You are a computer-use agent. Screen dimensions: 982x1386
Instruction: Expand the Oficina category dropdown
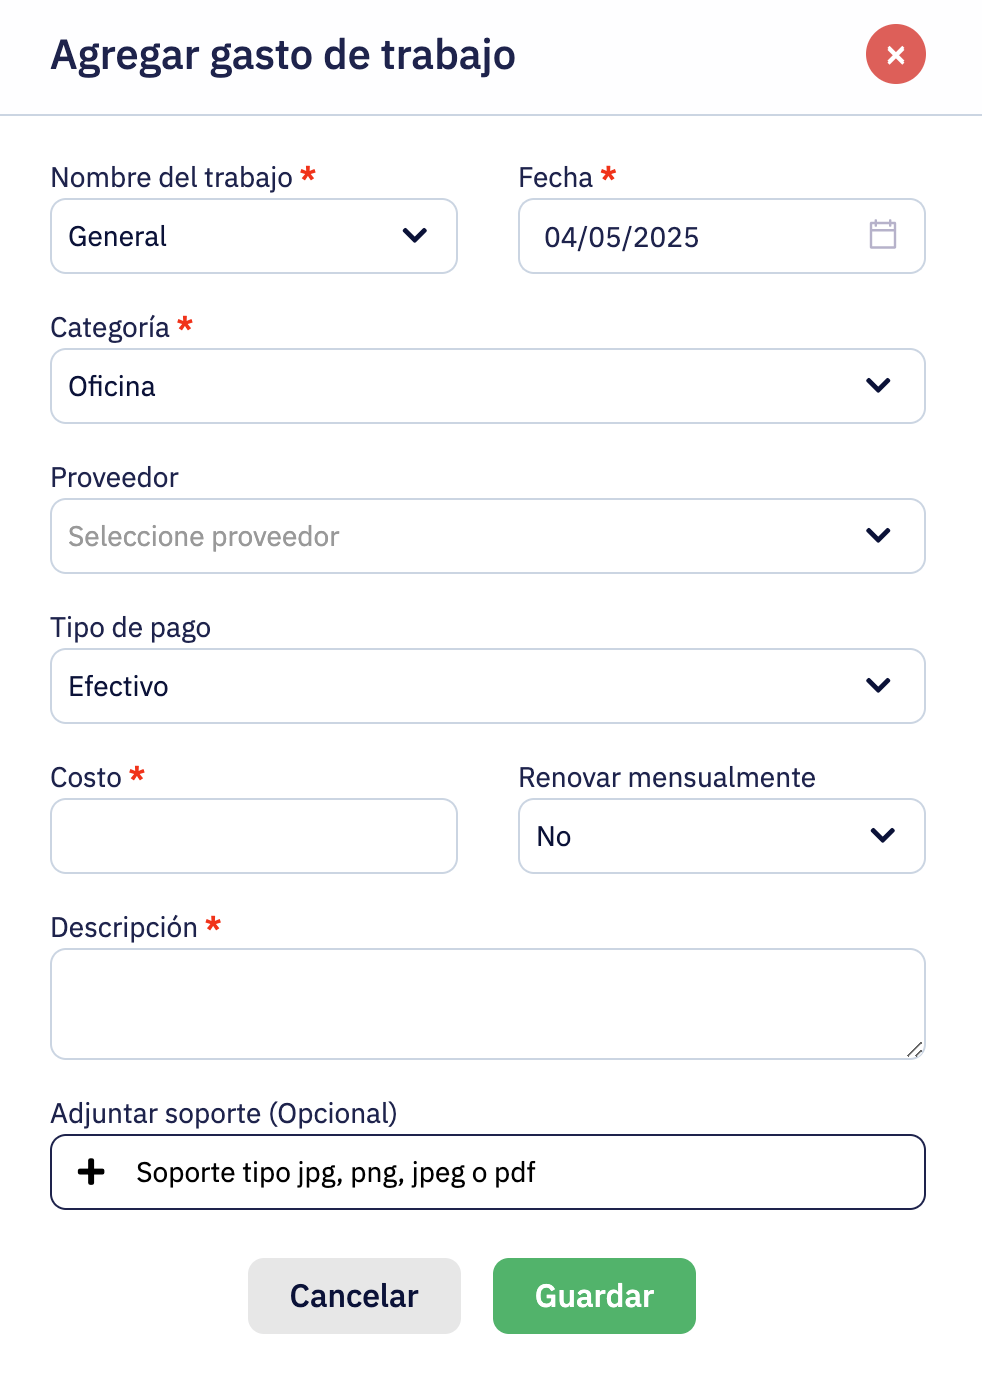coord(488,386)
